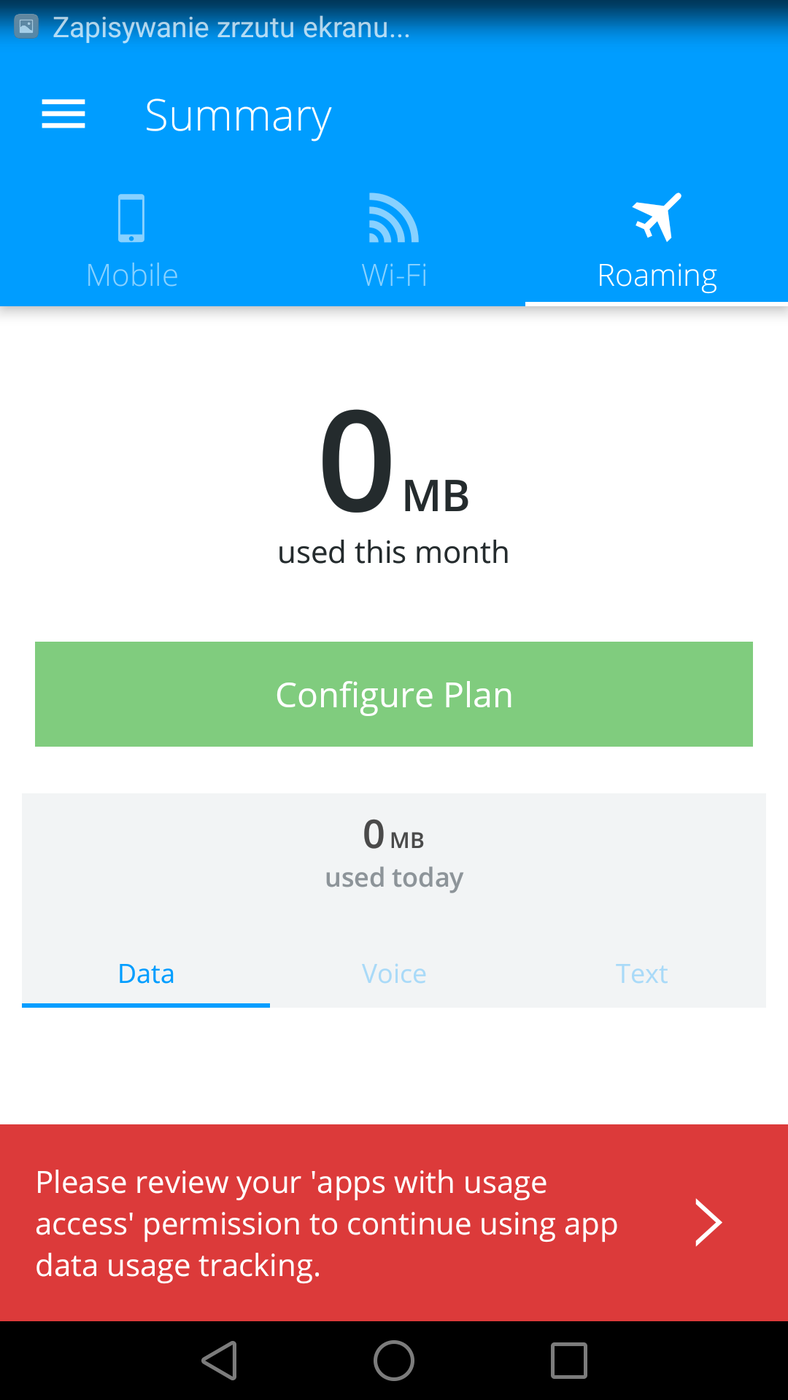Expand the red permission banner arrow
This screenshot has width=788, height=1400.
708,1223
